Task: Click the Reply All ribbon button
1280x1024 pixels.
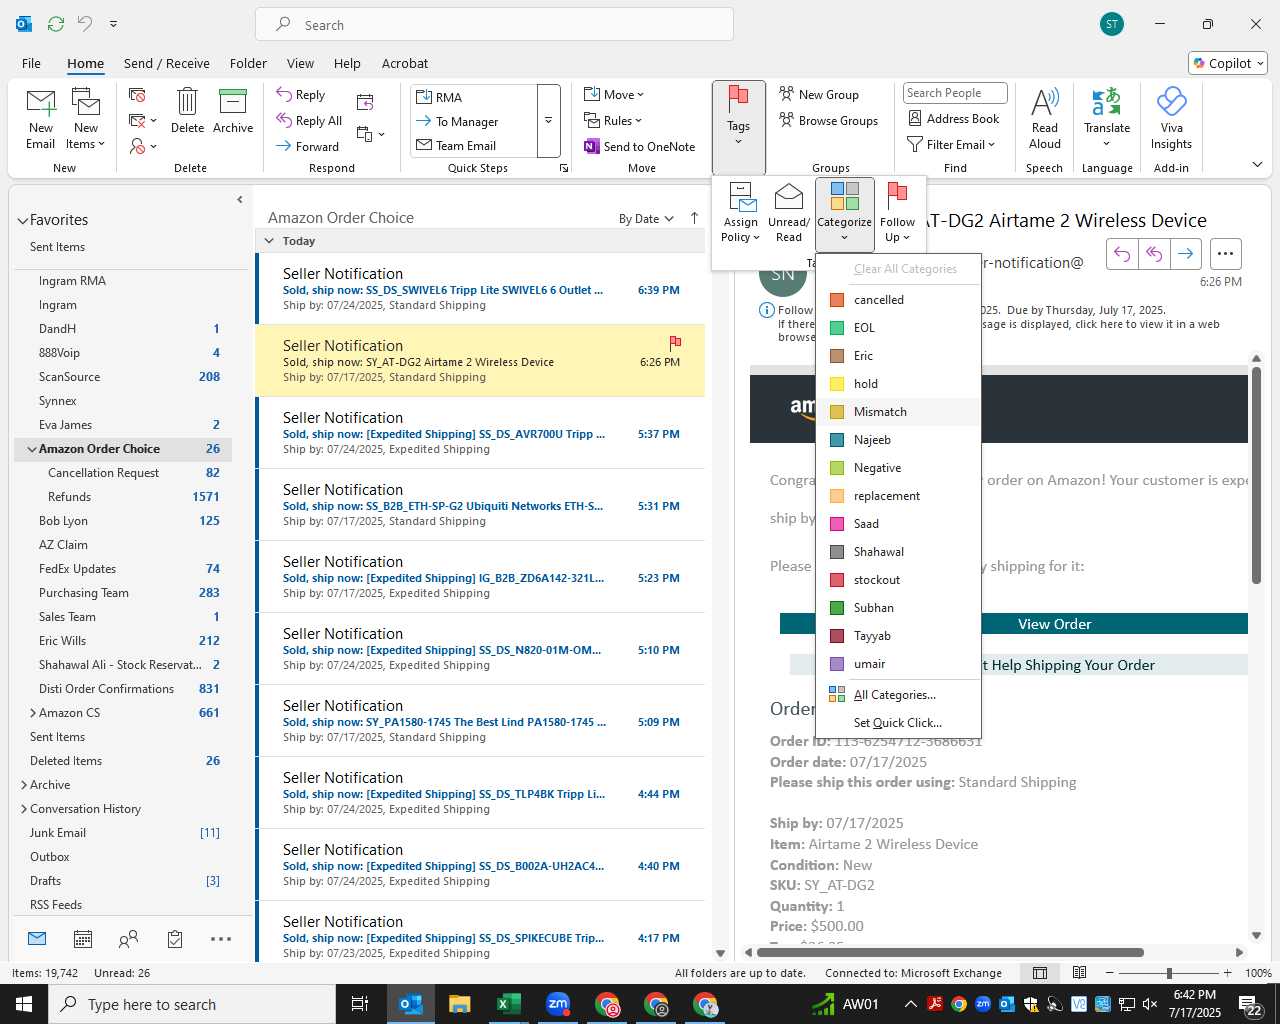Action: tap(309, 120)
